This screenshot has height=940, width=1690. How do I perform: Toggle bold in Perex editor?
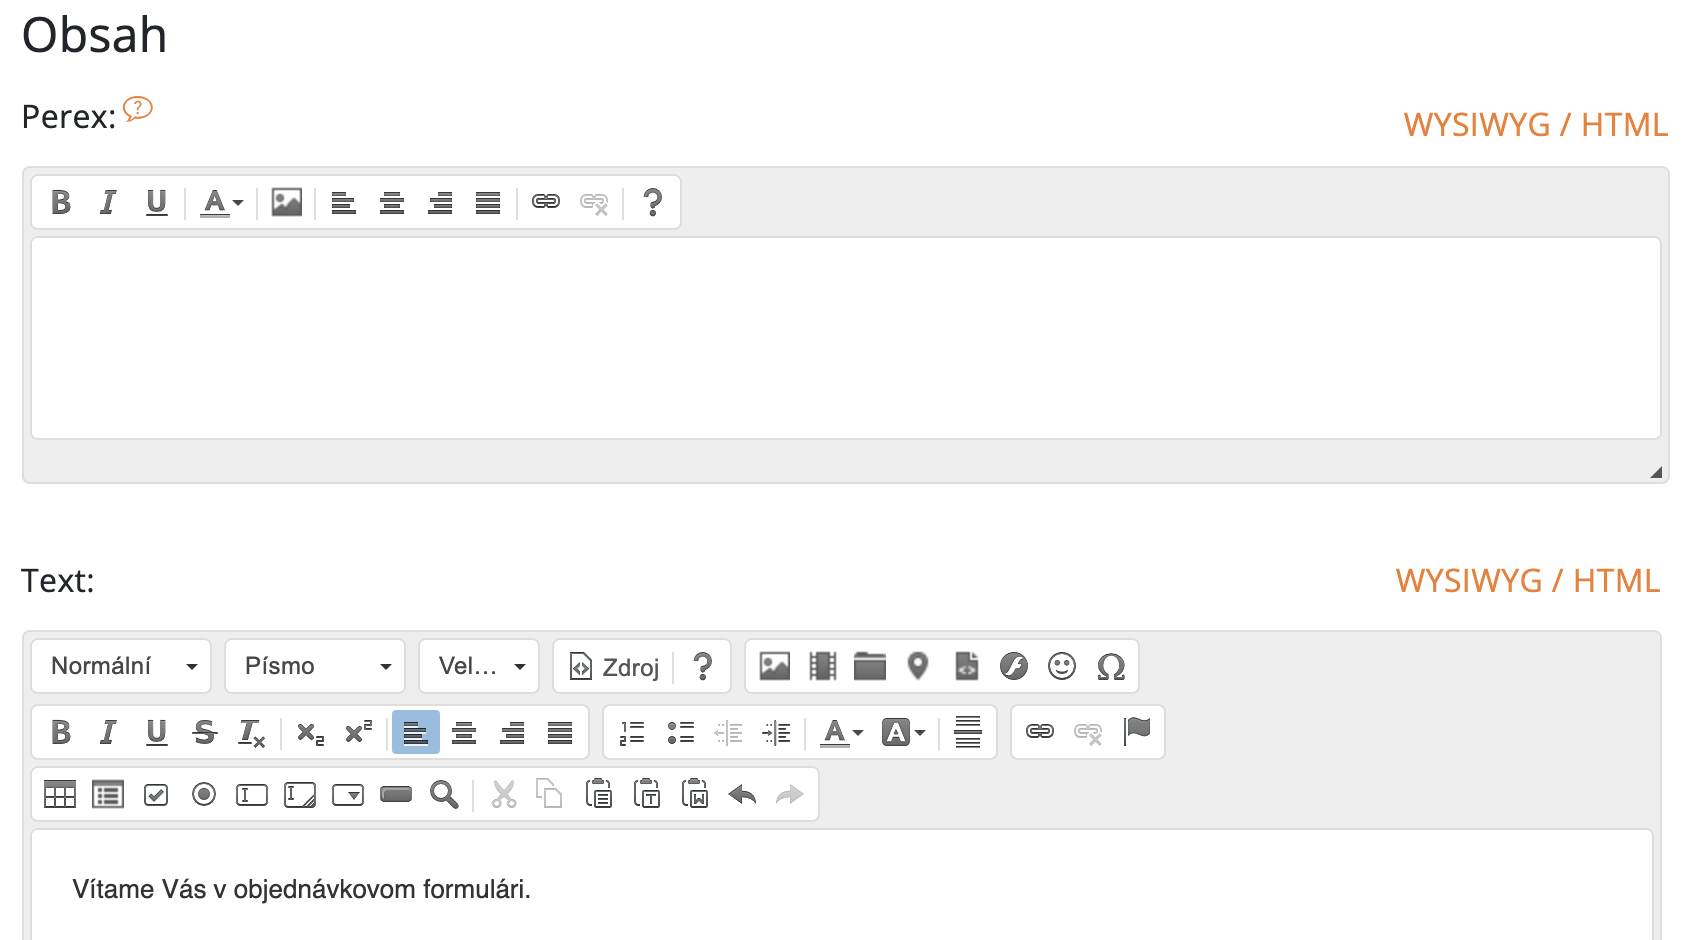click(61, 203)
